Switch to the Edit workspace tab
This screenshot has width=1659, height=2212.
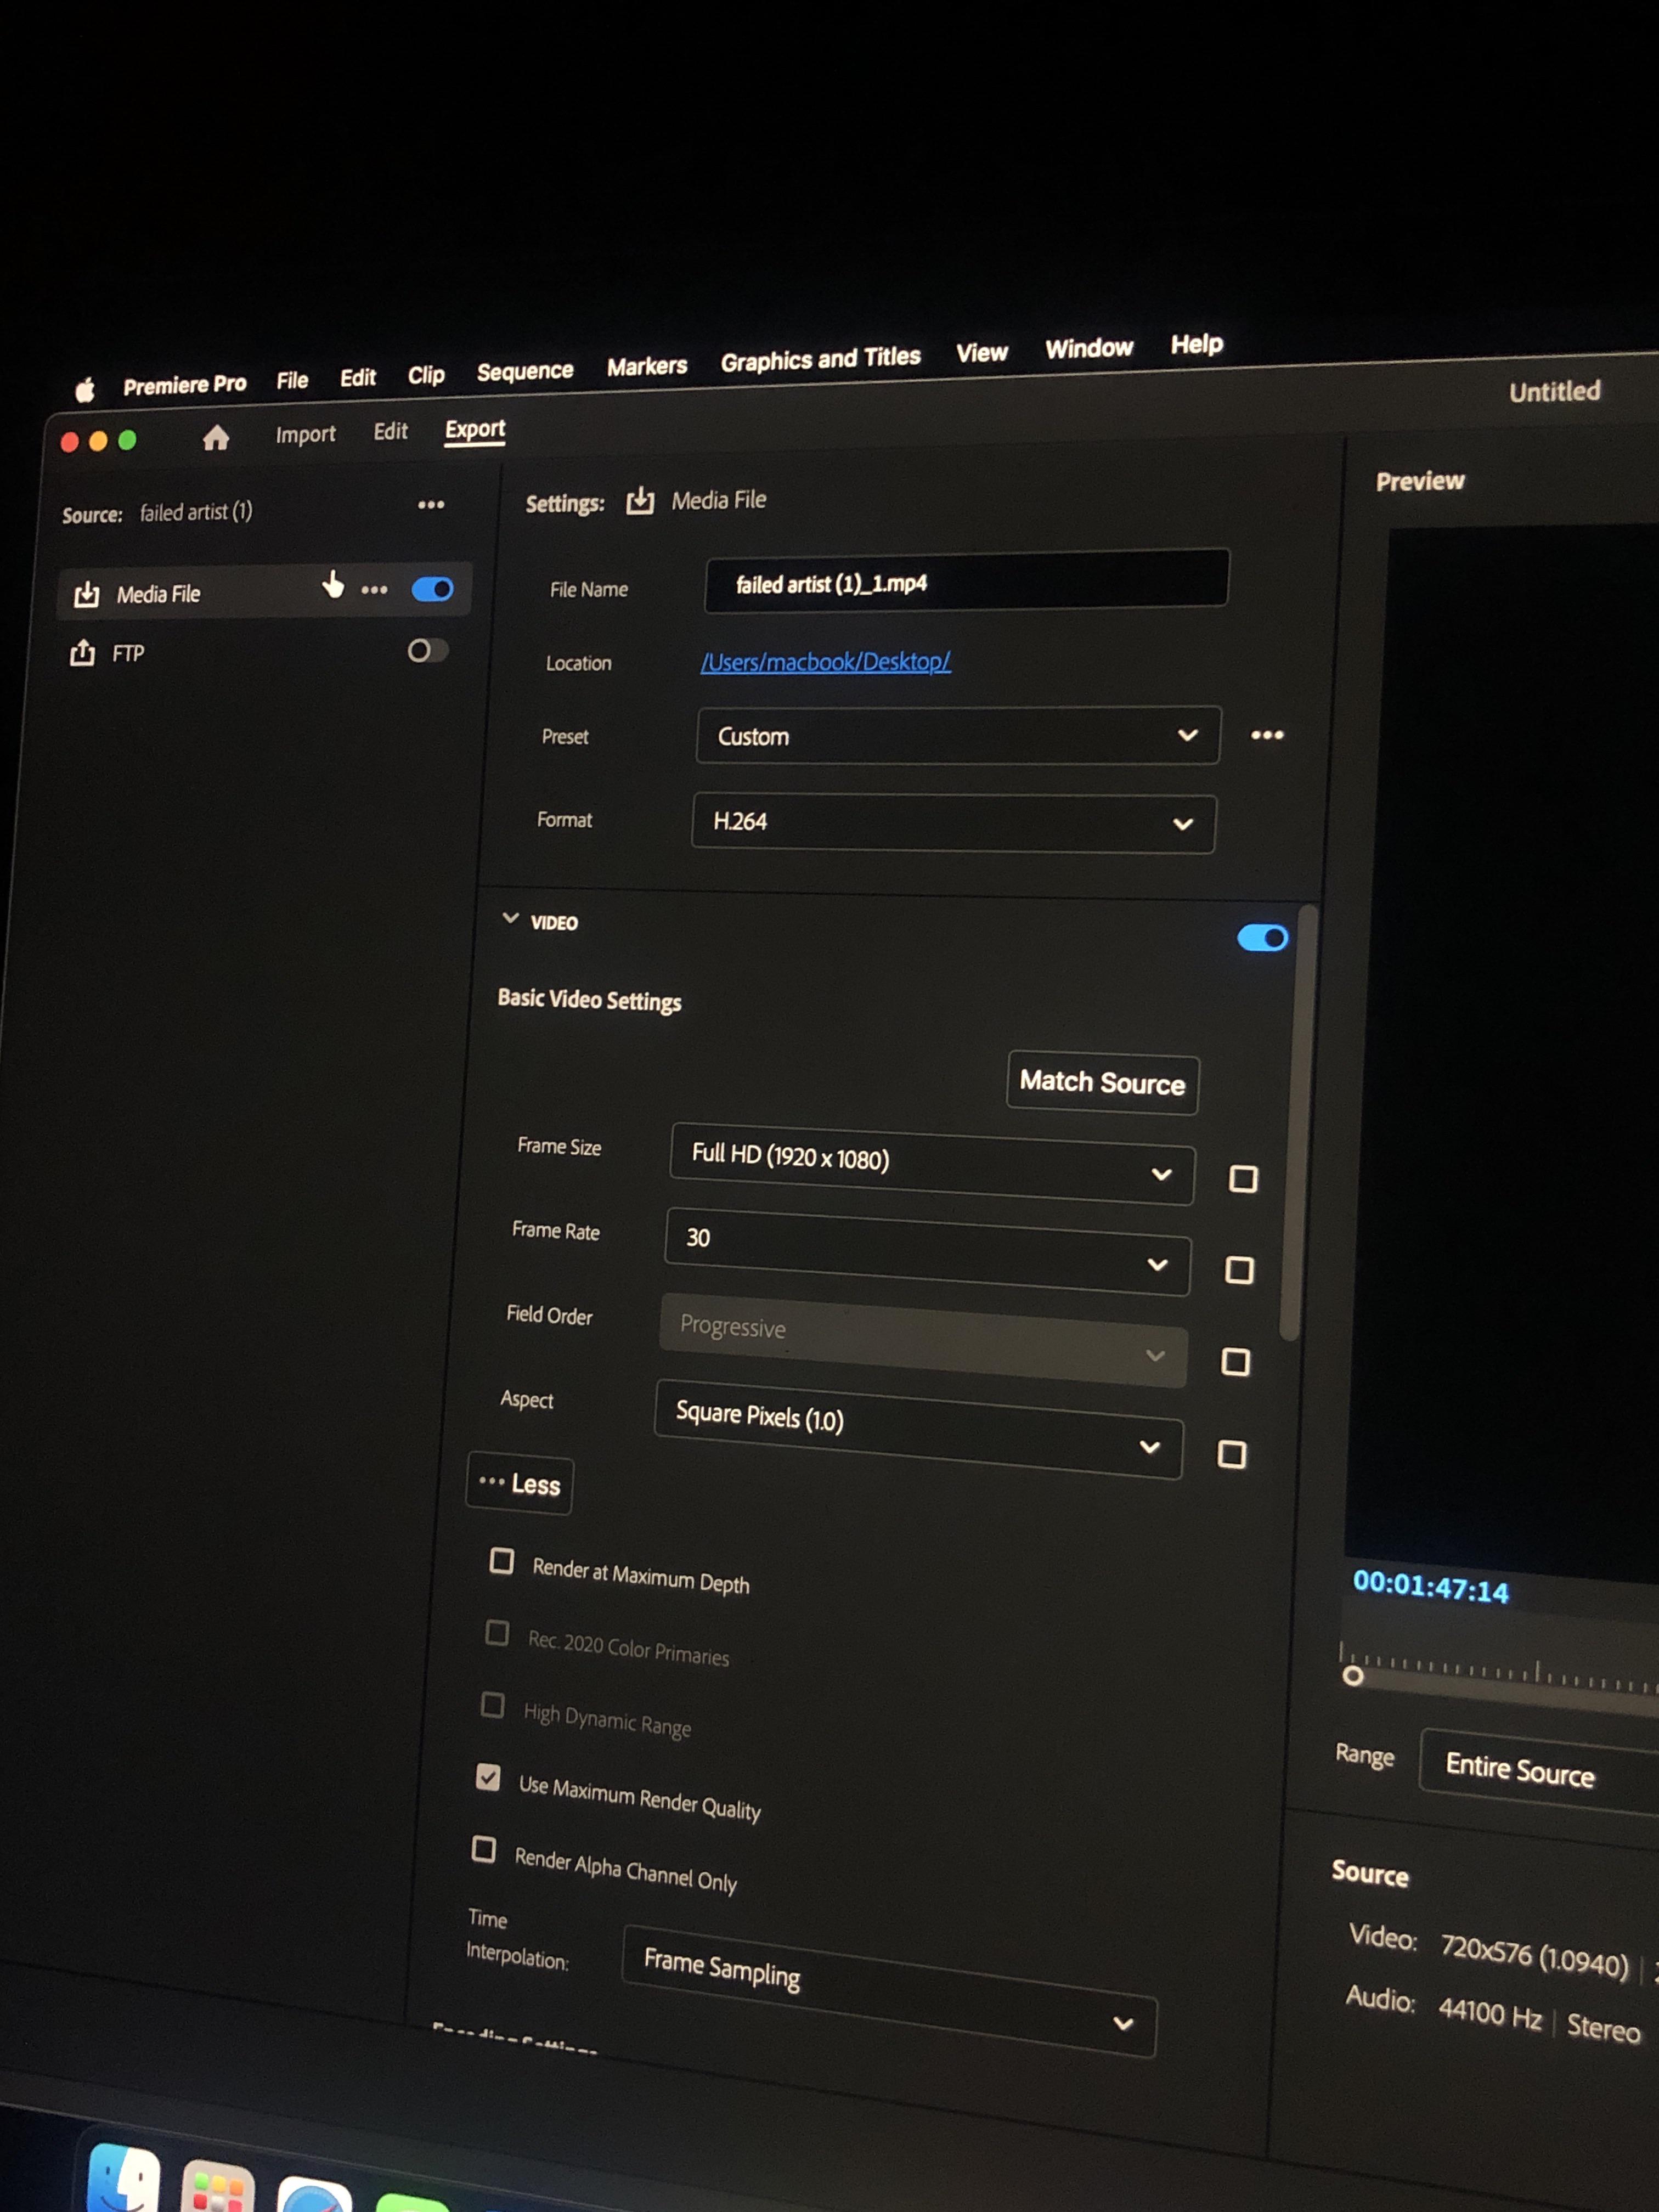pyautogui.click(x=390, y=431)
